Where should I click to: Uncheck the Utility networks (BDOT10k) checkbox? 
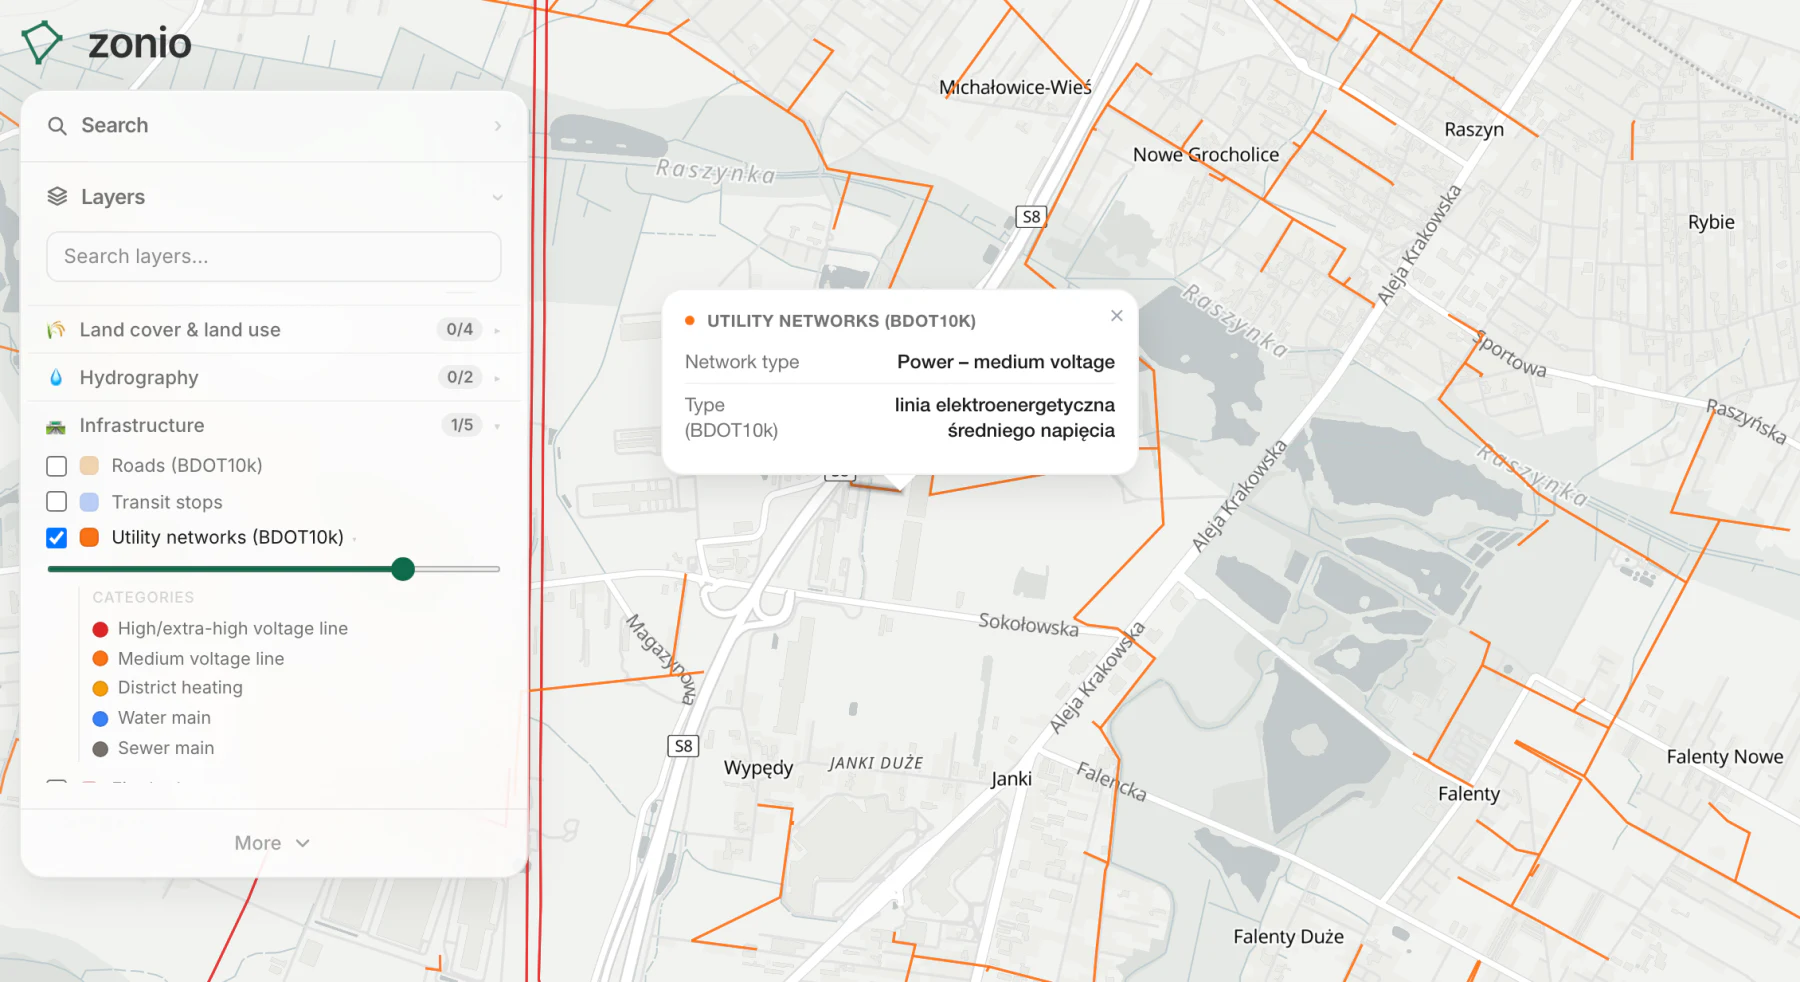coord(57,538)
